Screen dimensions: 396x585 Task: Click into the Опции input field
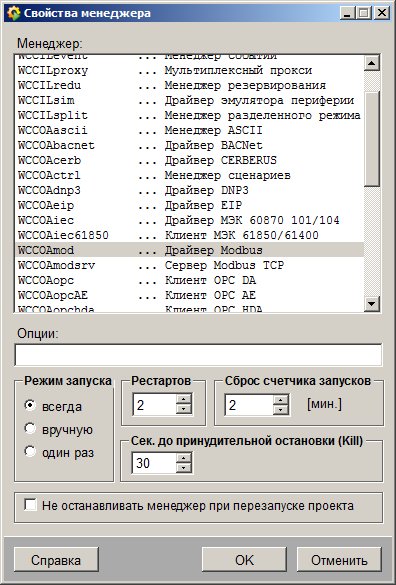[198, 355]
